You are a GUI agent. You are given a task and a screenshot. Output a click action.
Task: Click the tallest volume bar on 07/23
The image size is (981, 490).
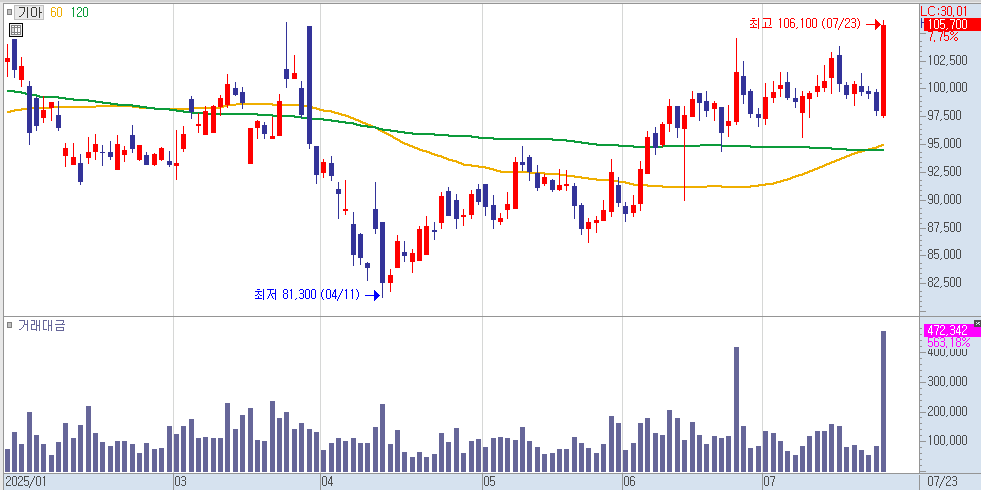(x=883, y=401)
